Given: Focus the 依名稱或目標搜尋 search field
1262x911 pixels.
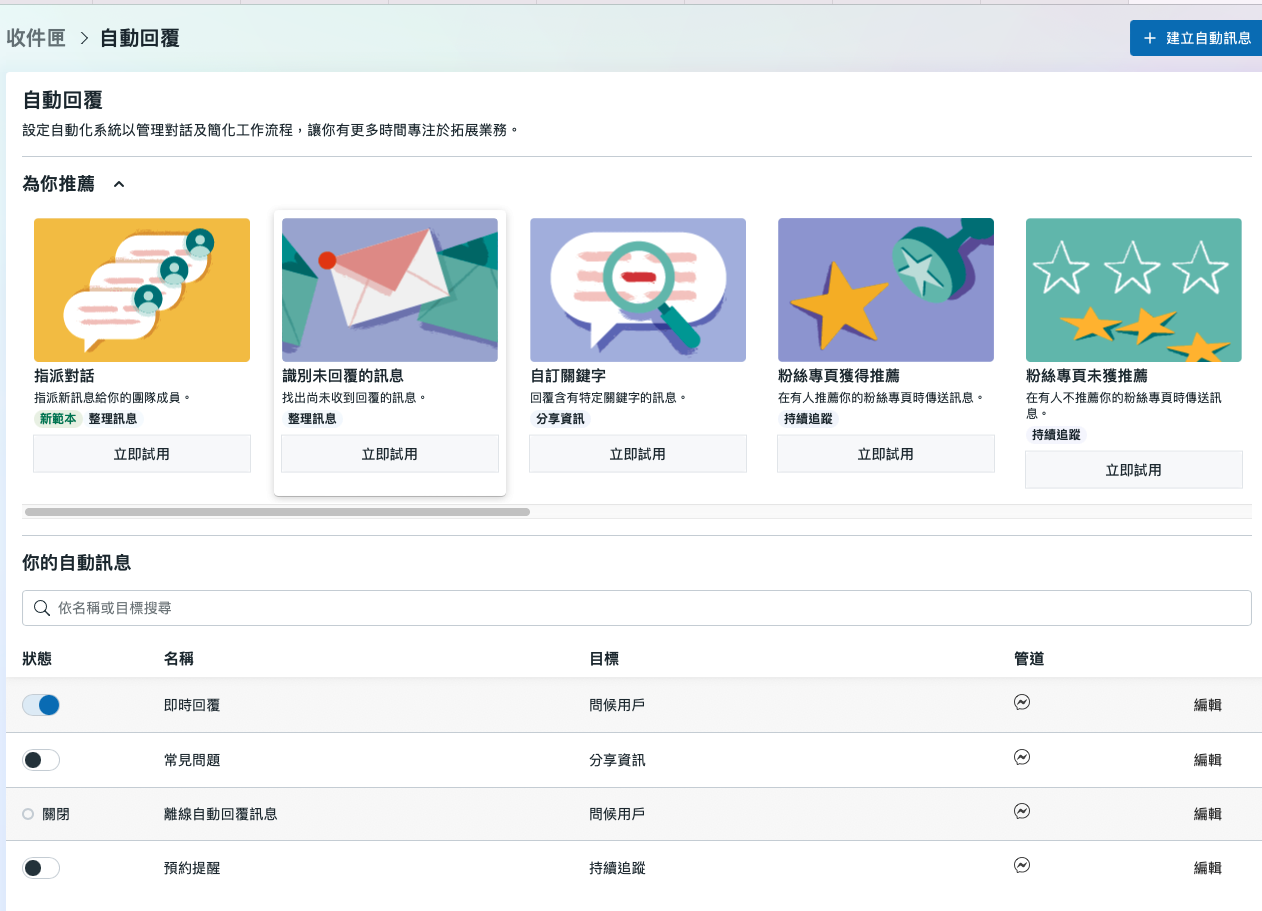Looking at the screenshot, I should [x=637, y=608].
